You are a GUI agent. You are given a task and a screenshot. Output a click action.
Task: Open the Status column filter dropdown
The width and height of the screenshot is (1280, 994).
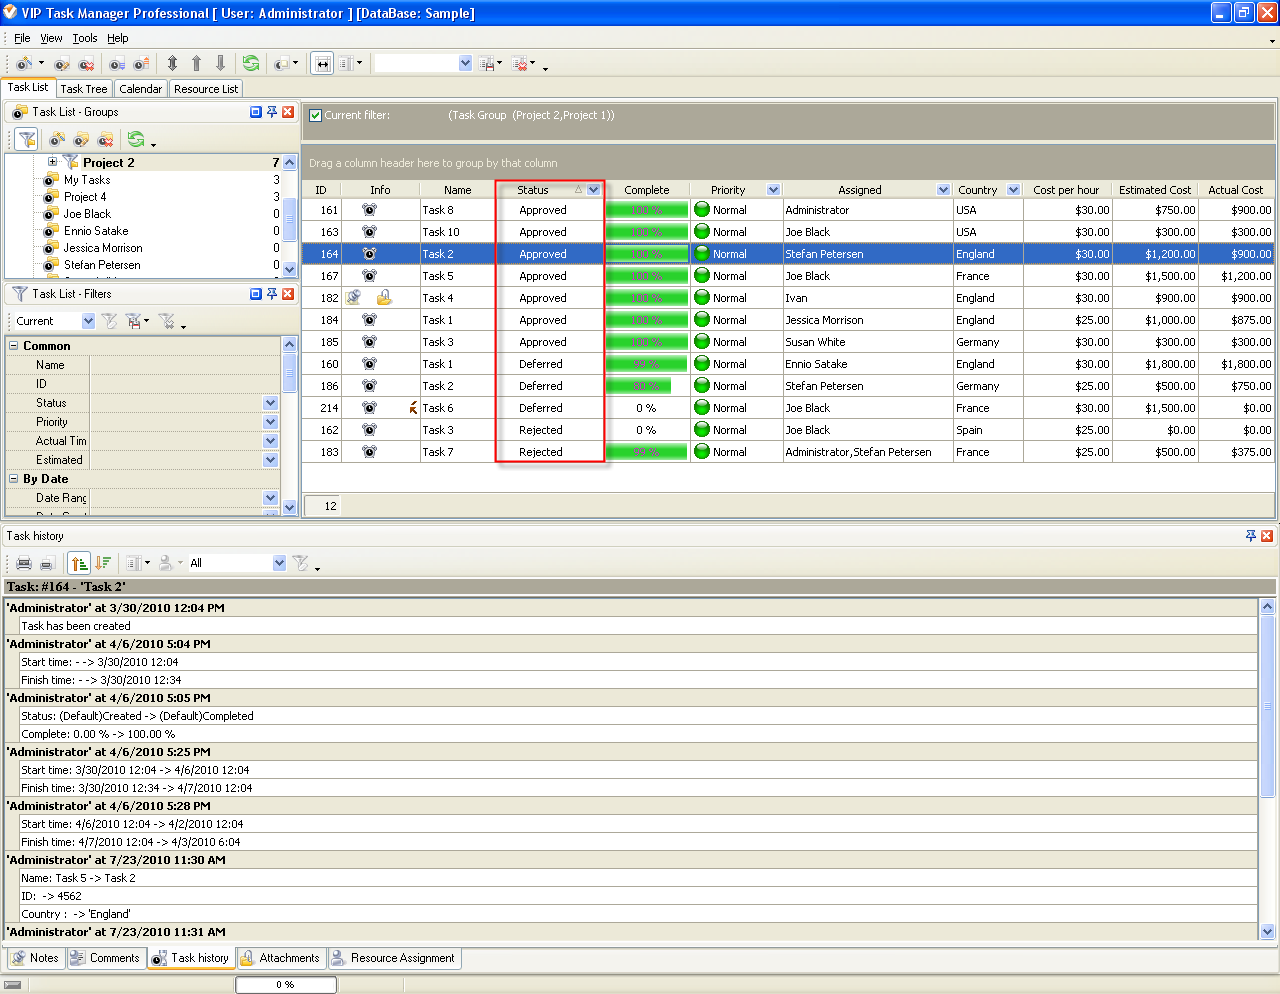click(x=594, y=190)
